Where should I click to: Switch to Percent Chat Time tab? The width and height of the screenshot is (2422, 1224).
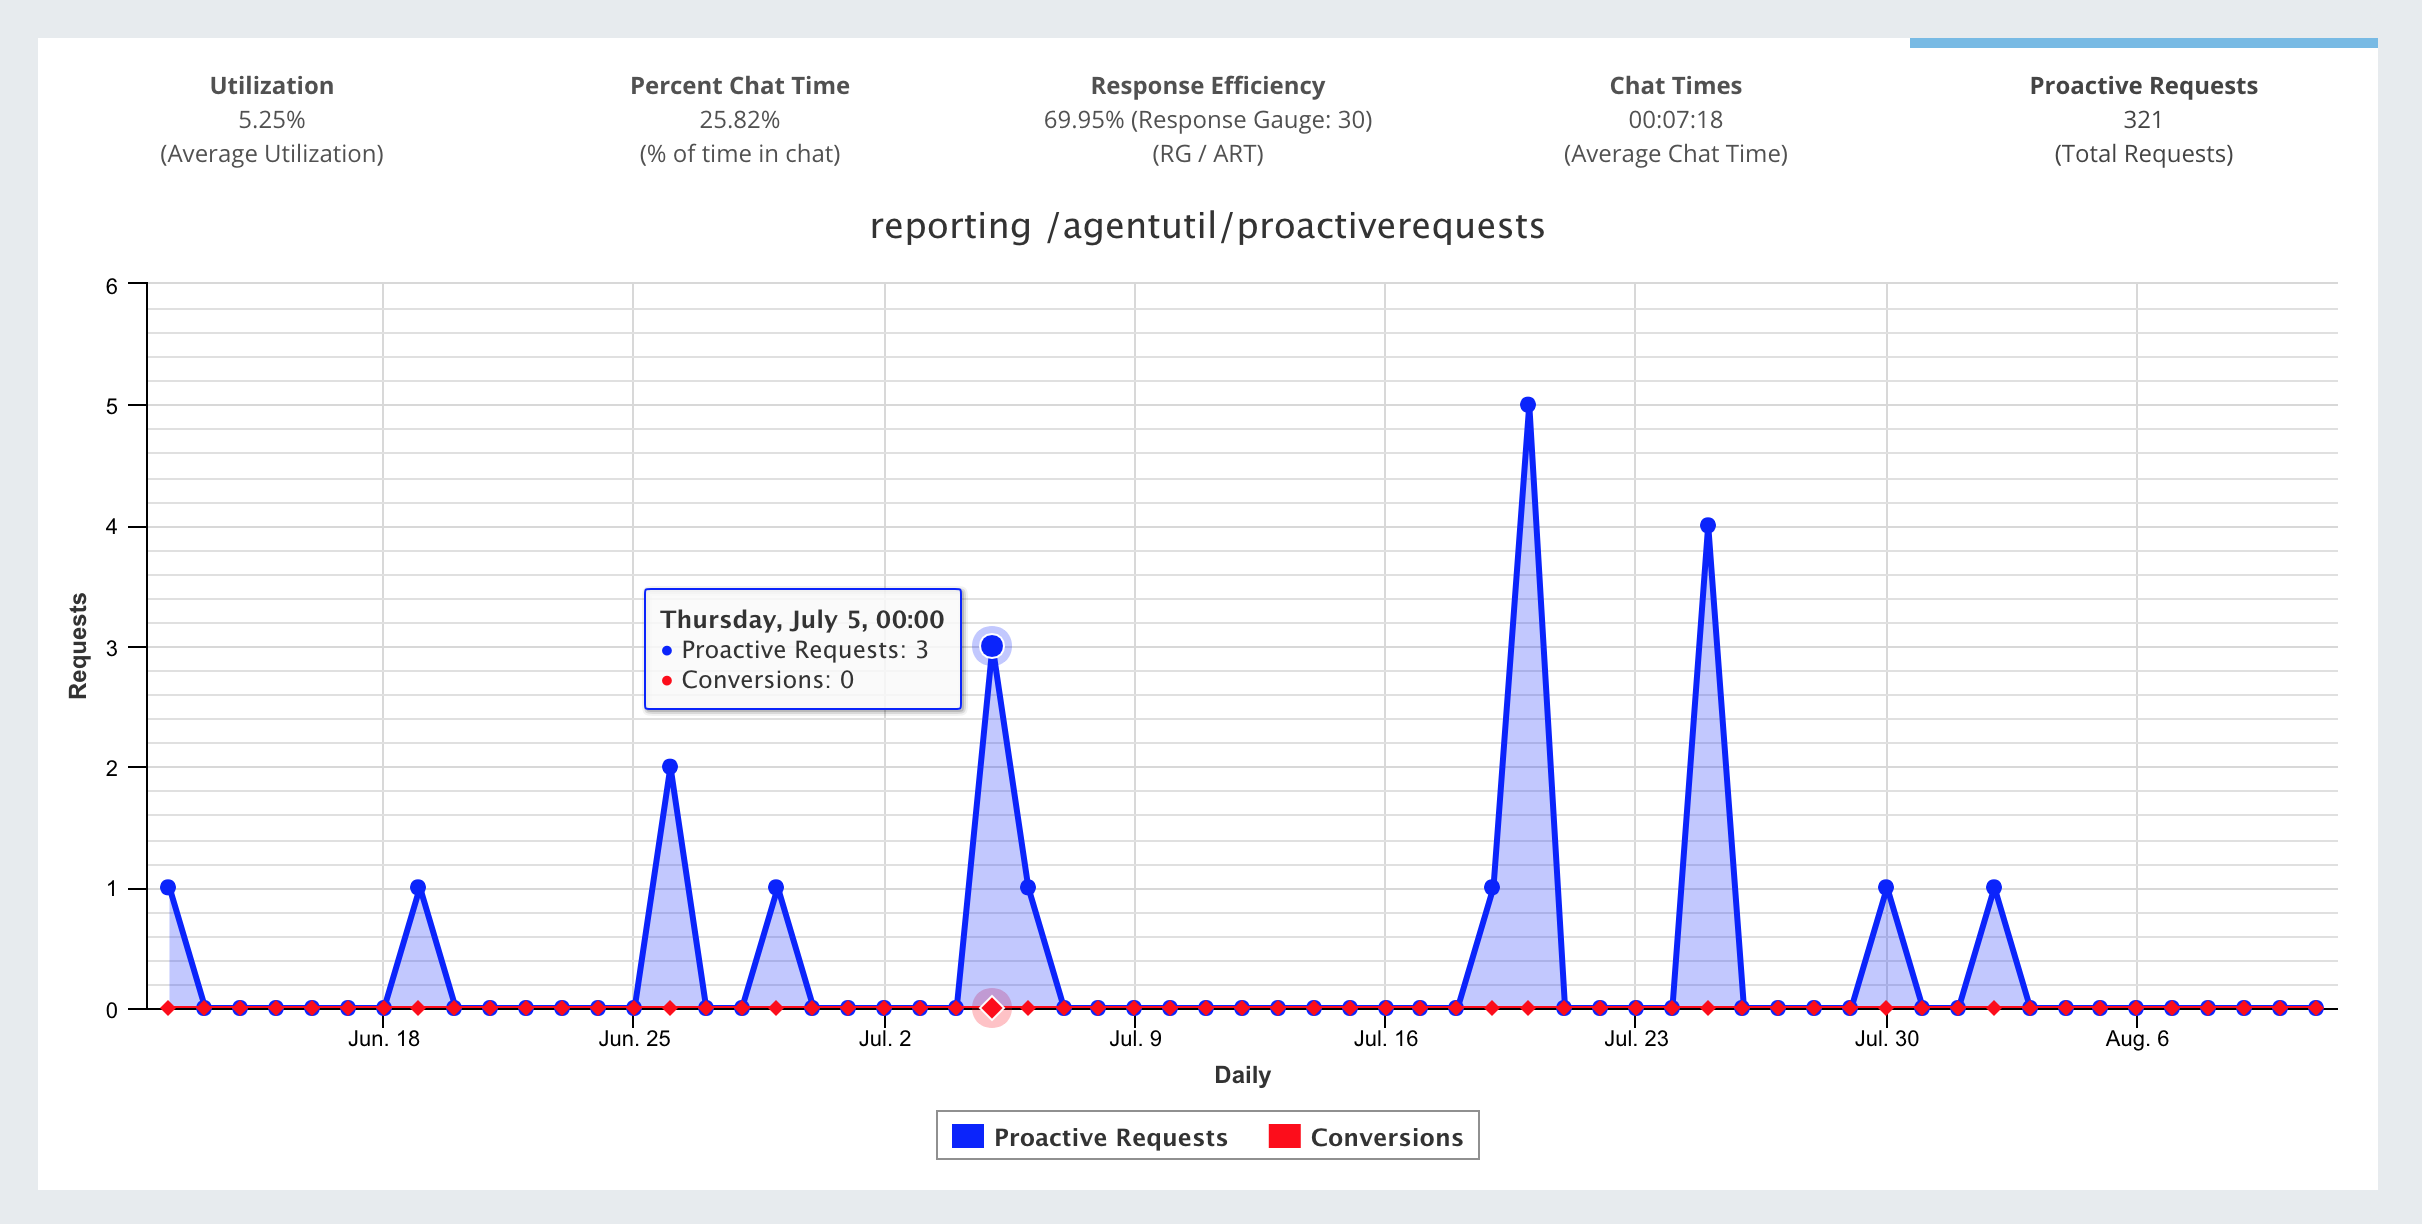click(x=739, y=118)
